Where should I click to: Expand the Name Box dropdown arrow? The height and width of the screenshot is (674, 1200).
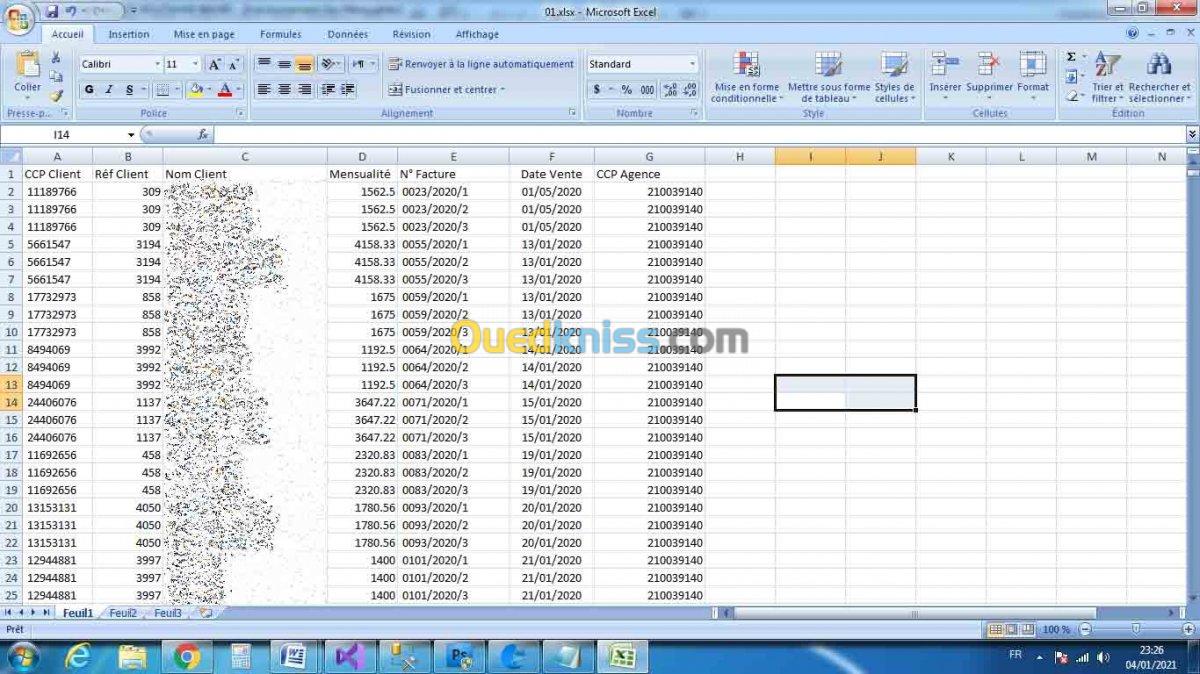point(131,135)
